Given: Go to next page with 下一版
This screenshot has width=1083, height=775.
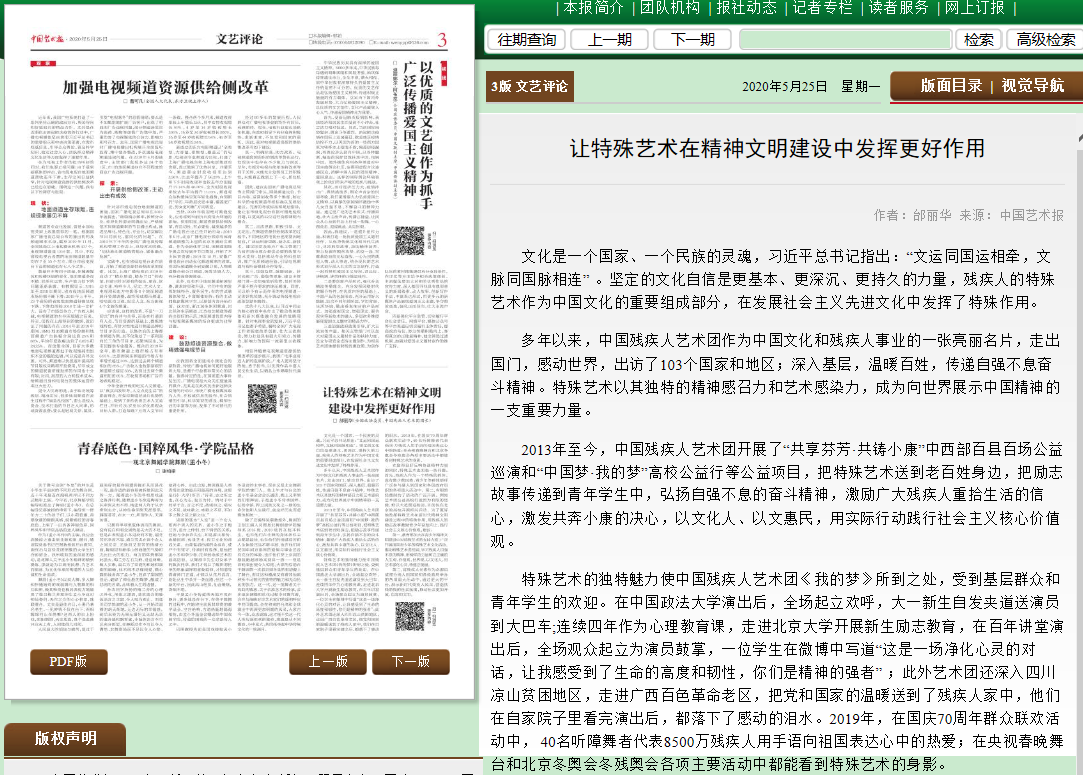Looking at the screenshot, I should pyautogui.click(x=410, y=662).
